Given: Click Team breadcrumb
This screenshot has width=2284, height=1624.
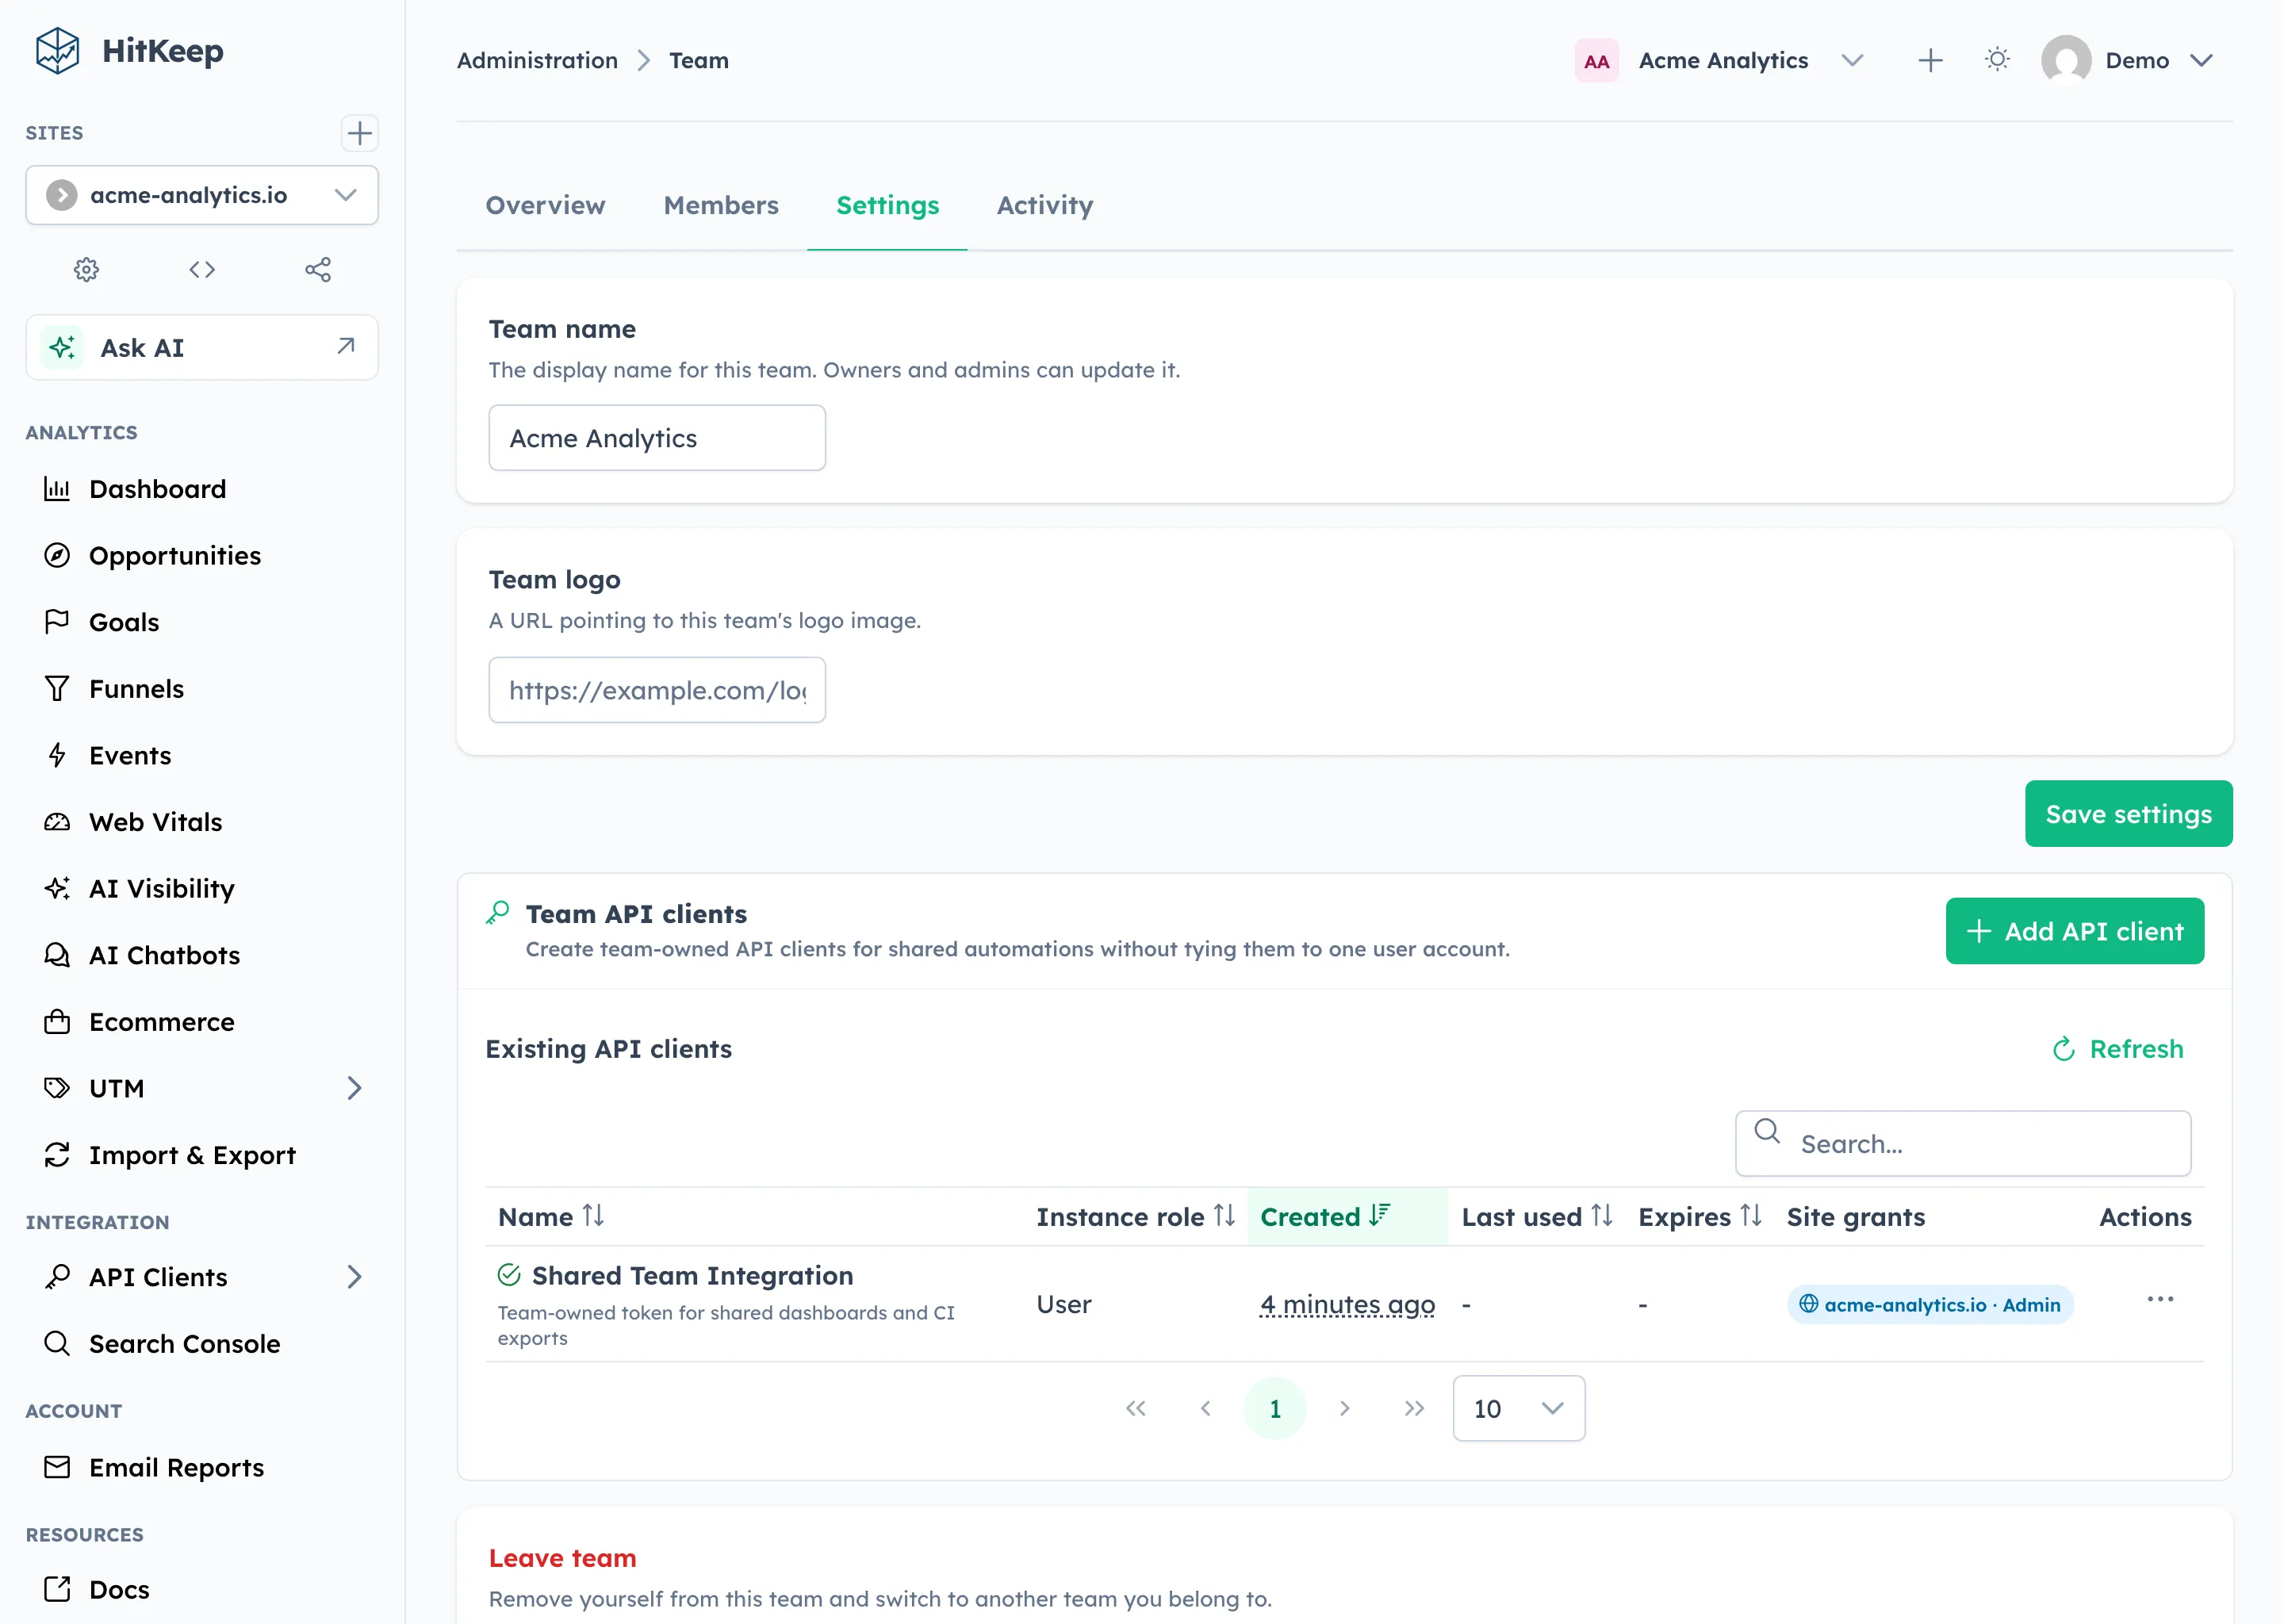Looking at the screenshot, I should click(698, 61).
